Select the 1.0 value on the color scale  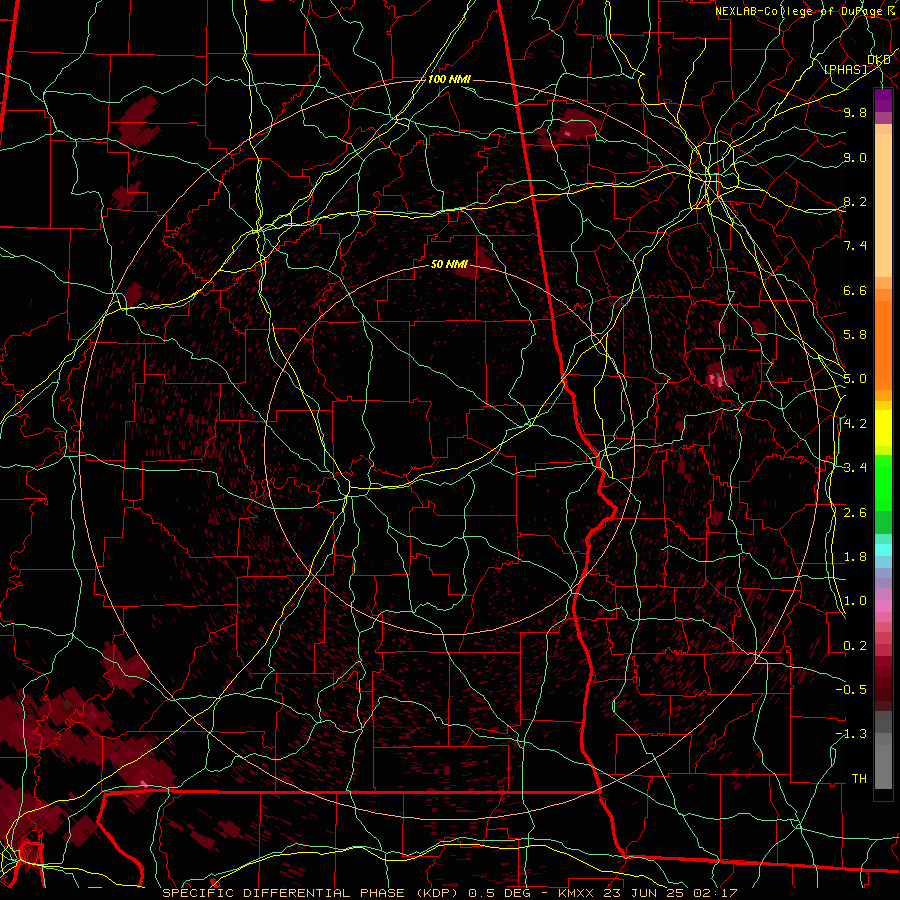coord(855,602)
